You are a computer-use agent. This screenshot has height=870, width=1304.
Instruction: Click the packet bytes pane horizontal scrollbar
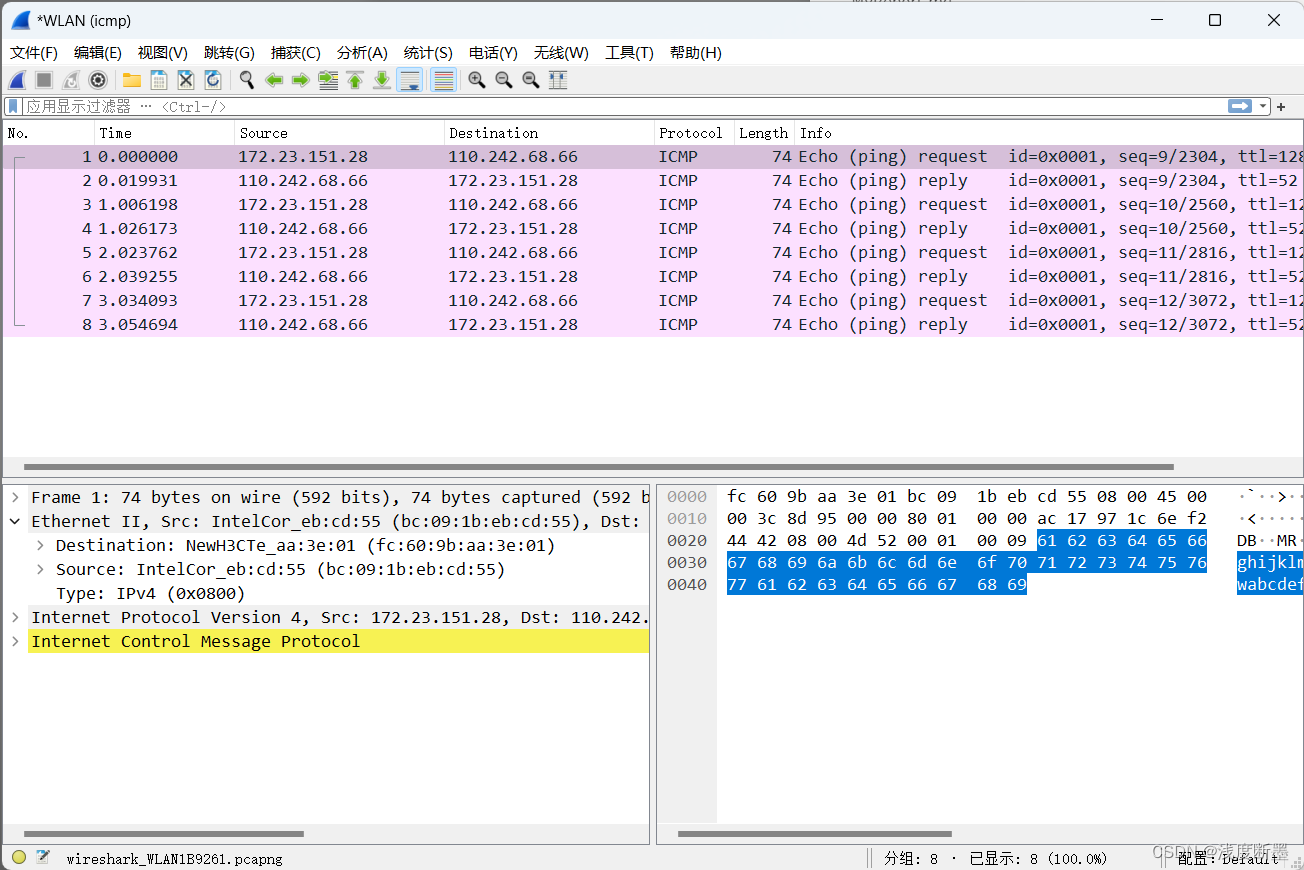coord(814,834)
